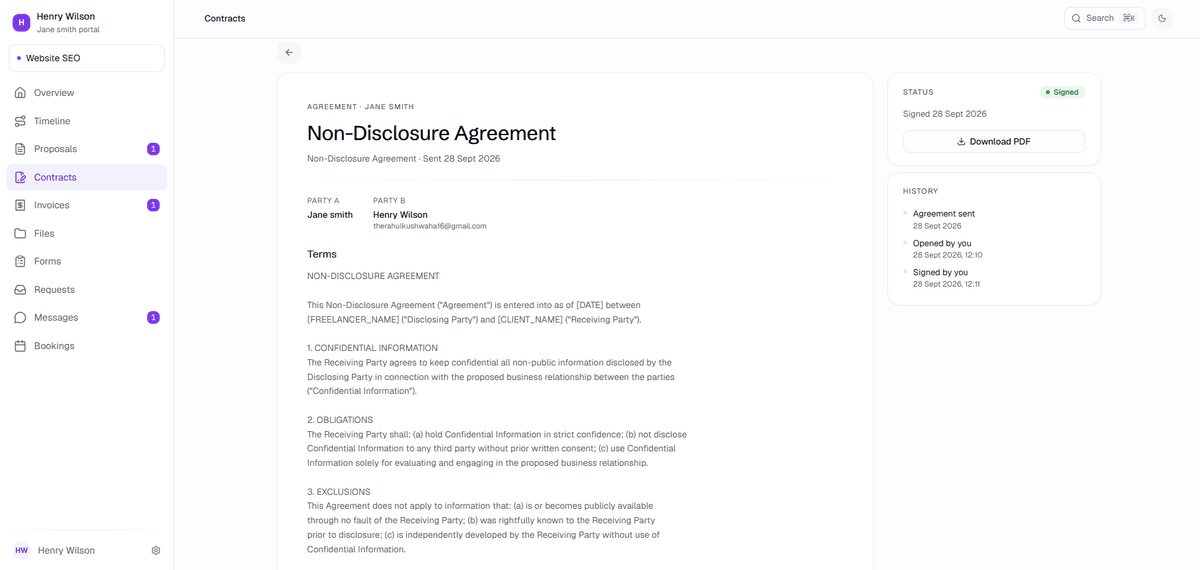
Task: Click the Contracts pen icon in the sidebar
Action: [x=21, y=177]
